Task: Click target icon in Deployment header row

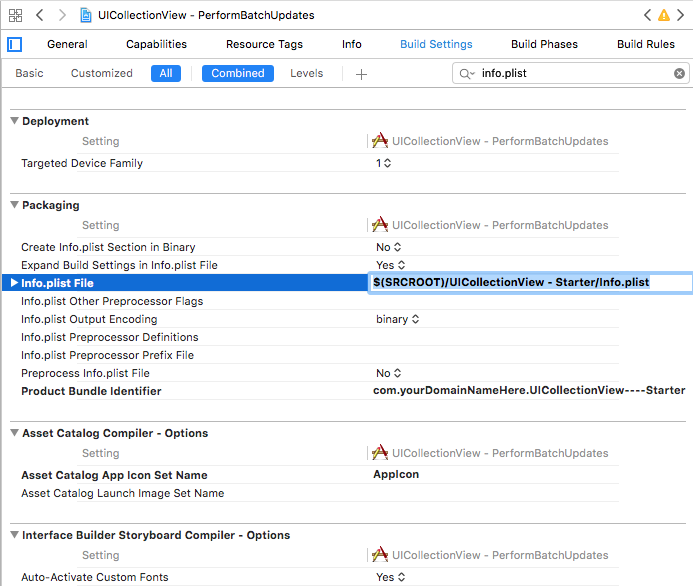Action: [380, 141]
